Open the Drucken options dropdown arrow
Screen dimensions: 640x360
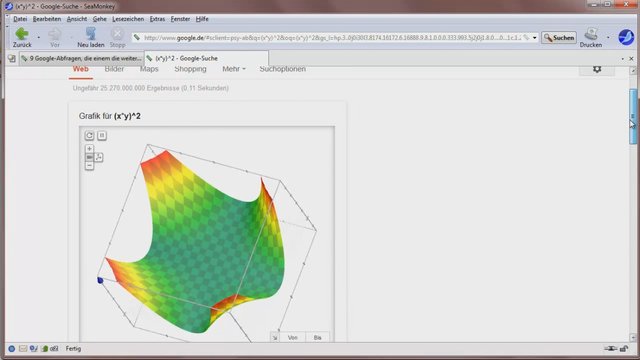608,38
